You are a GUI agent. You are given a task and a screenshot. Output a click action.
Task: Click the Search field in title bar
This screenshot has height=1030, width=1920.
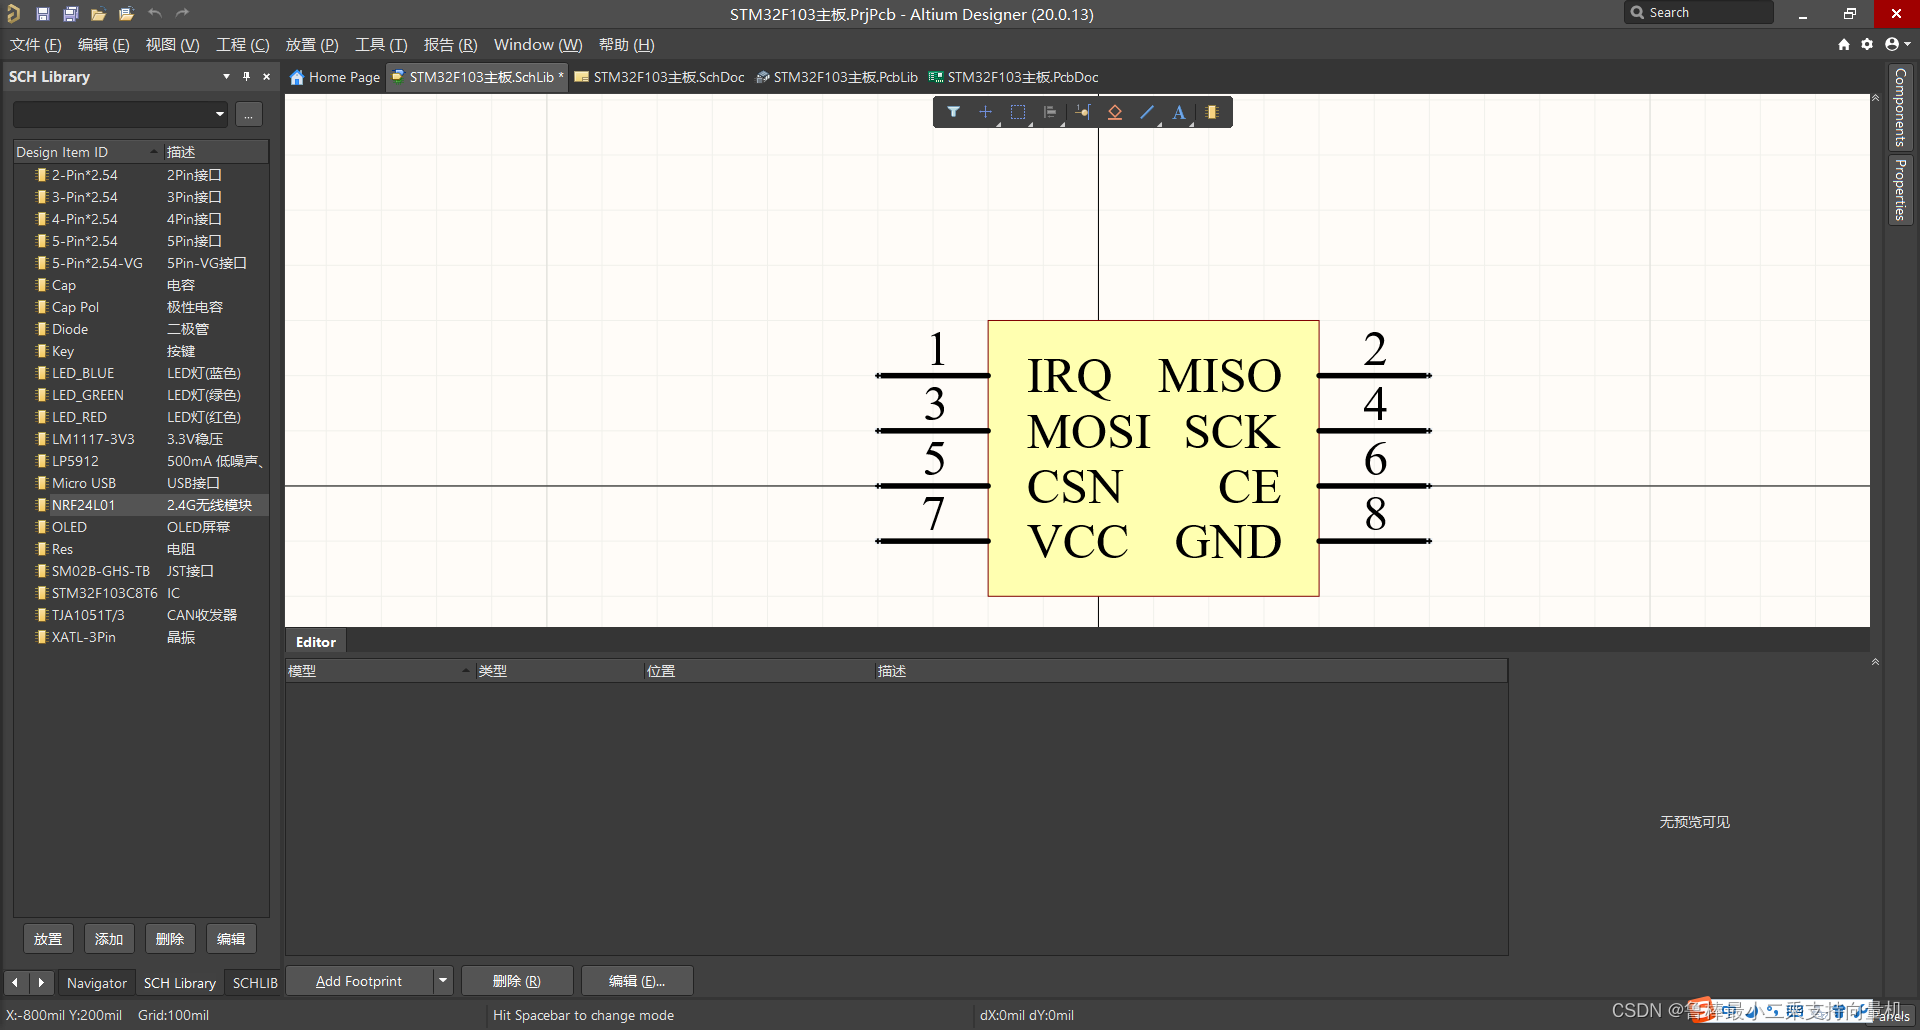pyautogui.click(x=1699, y=13)
